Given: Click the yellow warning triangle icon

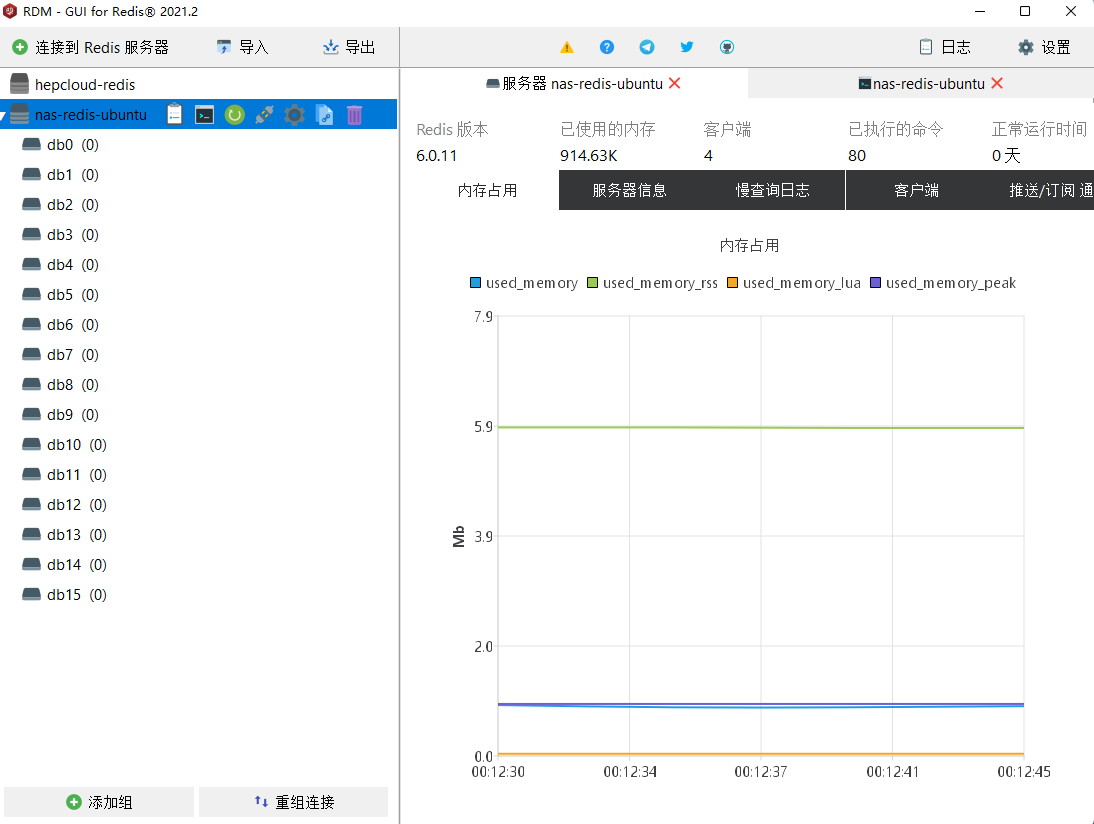Looking at the screenshot, I should [x=567, y=47].
